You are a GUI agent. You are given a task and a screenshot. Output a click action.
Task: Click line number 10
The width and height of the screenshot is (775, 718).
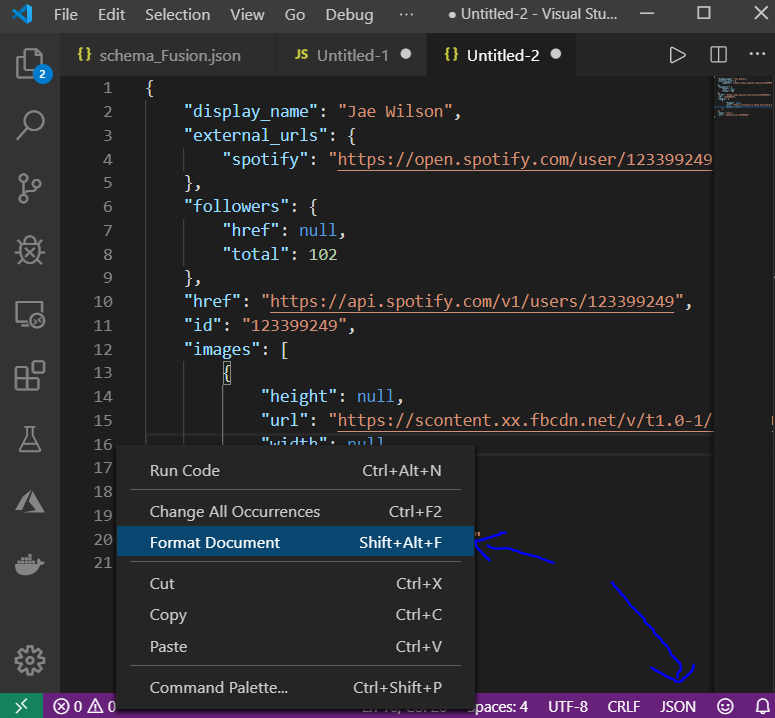[103, 301]
